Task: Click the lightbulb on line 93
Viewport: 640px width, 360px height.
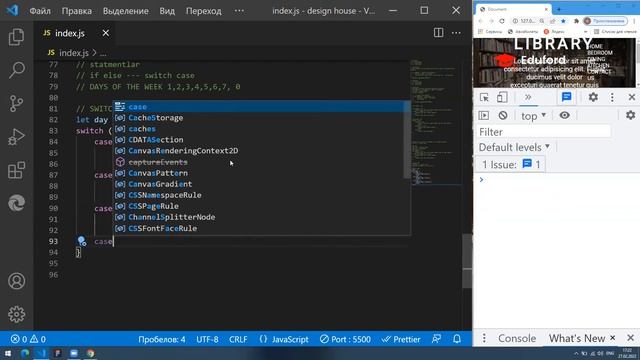Action: 82,241
